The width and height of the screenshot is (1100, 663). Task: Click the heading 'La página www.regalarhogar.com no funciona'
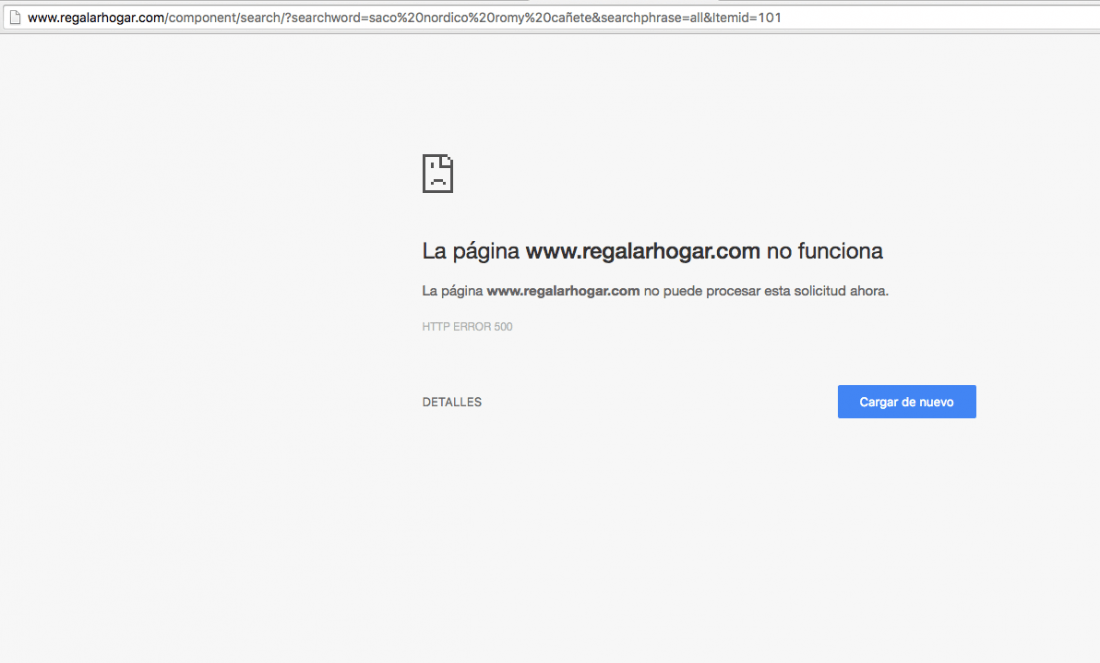click(x=652, y=251)
